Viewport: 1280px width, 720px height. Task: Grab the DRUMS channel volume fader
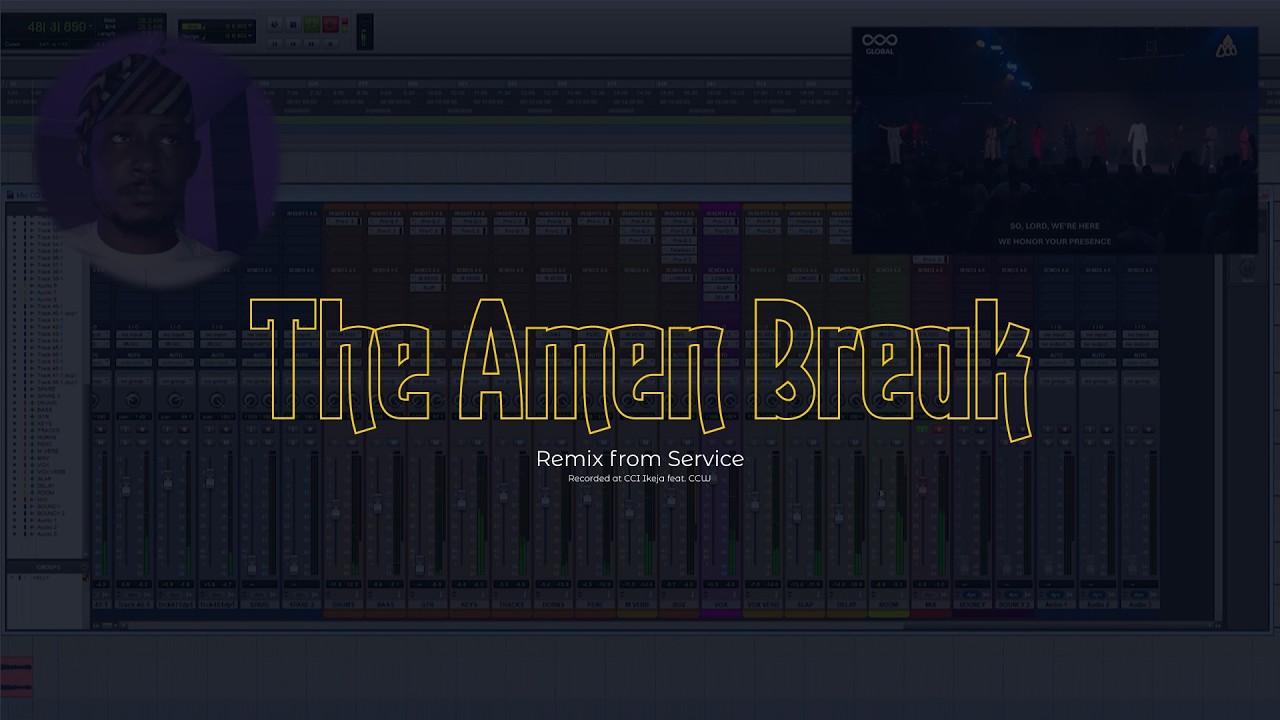(335, 510)
